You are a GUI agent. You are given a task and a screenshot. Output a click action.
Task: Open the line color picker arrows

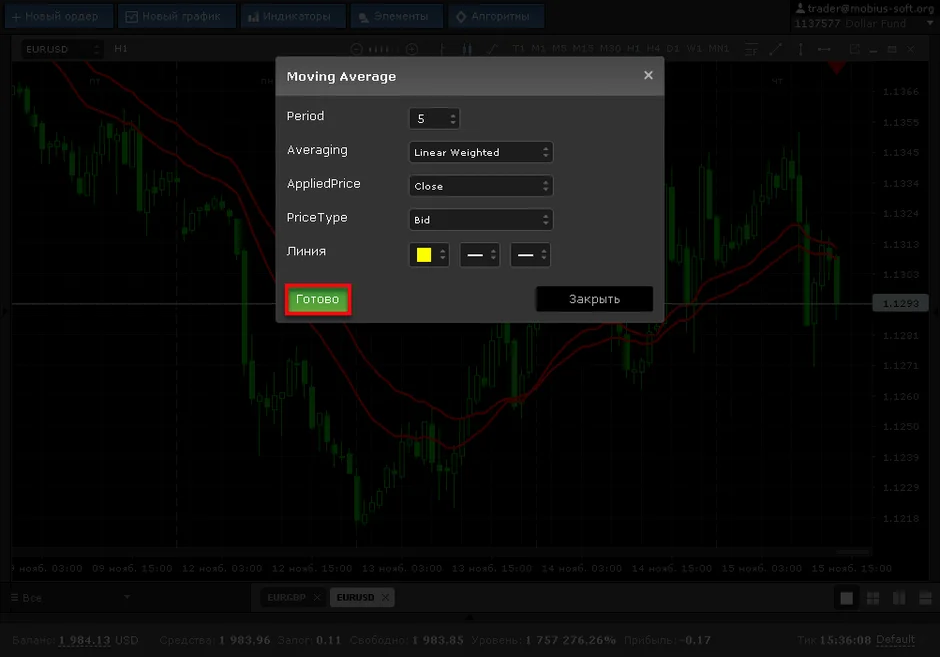[x=442, y=255]
